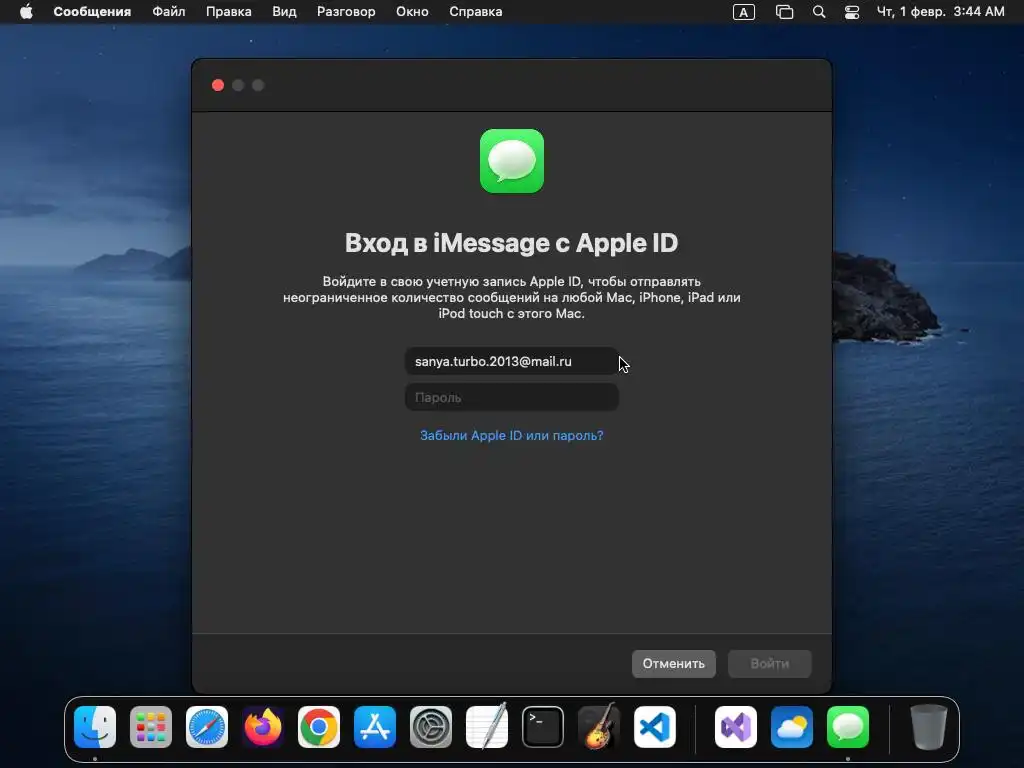This screenshot has height=768, width=1024.
Task: Open the Справка menu
Action: tap(475, 12)
